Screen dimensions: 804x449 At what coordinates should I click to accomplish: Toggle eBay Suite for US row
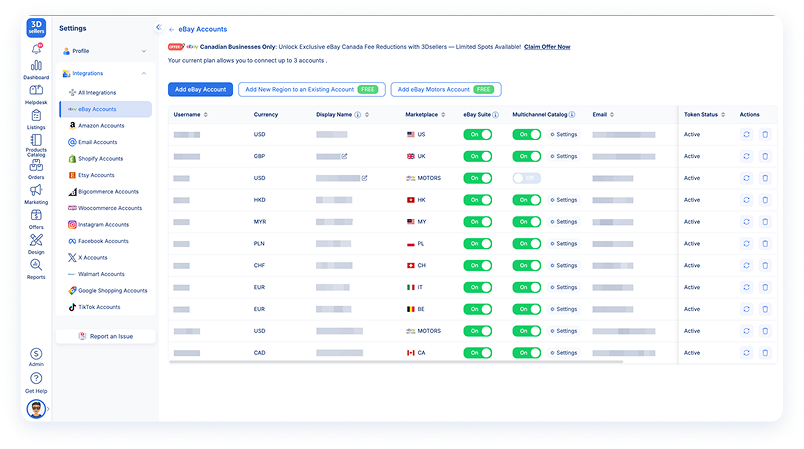point(477,134)
